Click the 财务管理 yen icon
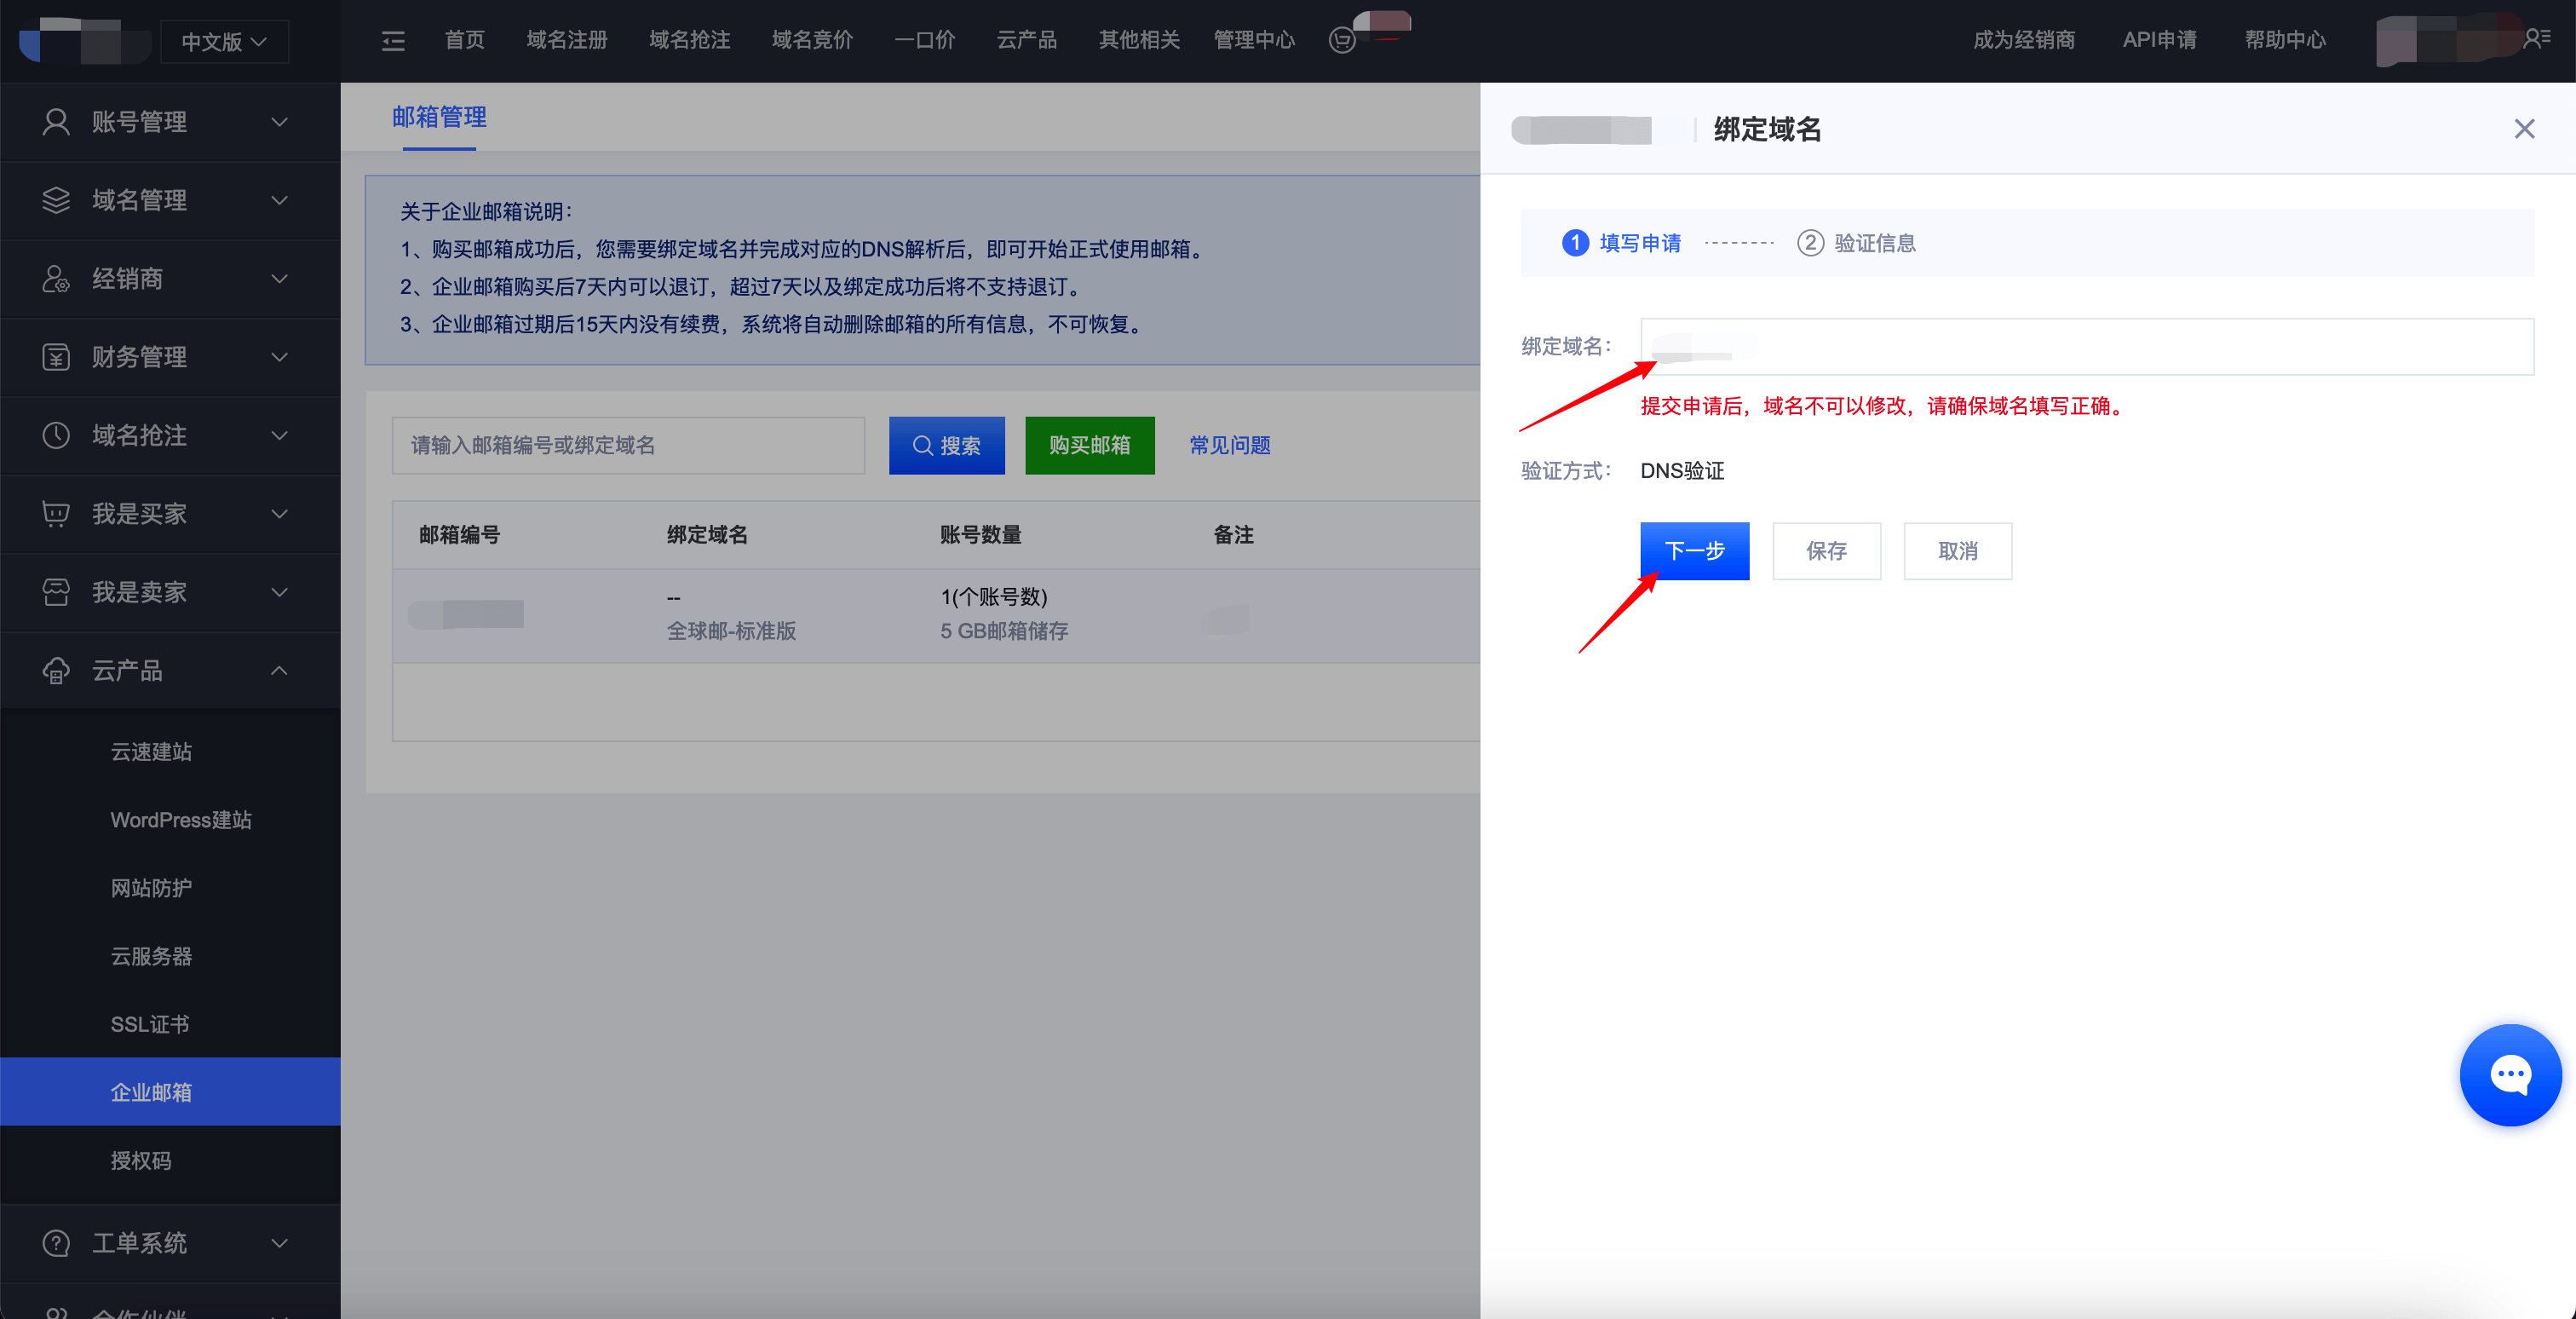 (x=56, y=357)
